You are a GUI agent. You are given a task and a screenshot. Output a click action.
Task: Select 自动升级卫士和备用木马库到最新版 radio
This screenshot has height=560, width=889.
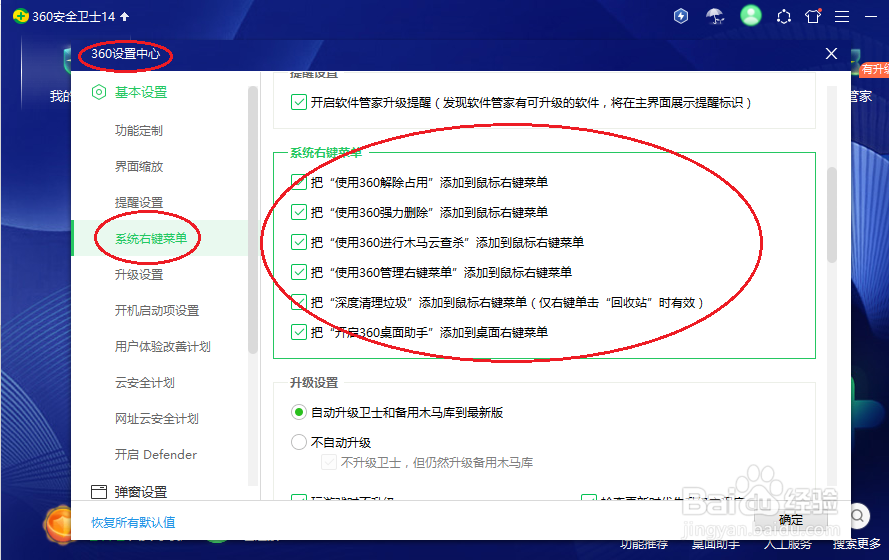coord(299,412)
